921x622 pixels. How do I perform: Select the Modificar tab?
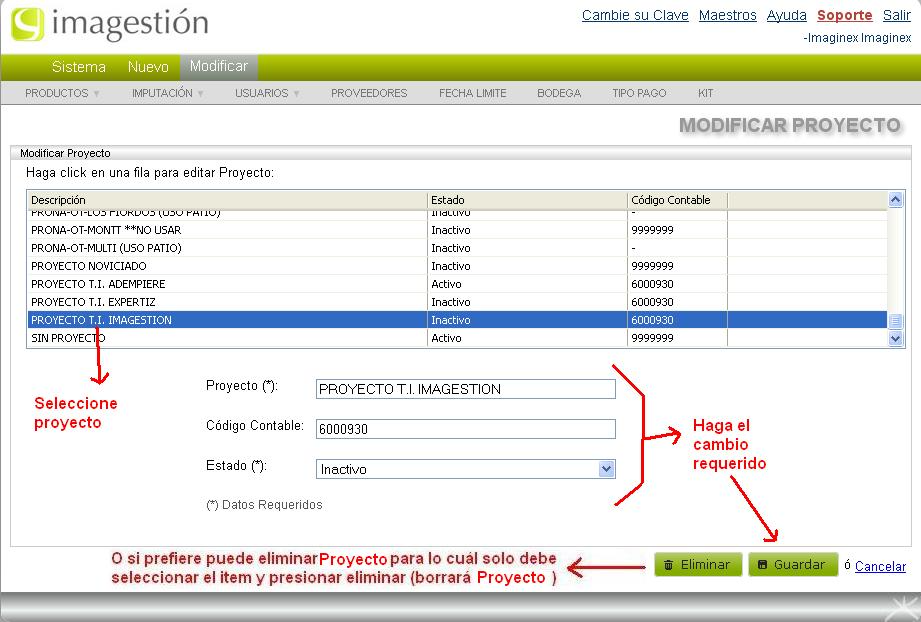click(219, 66)
